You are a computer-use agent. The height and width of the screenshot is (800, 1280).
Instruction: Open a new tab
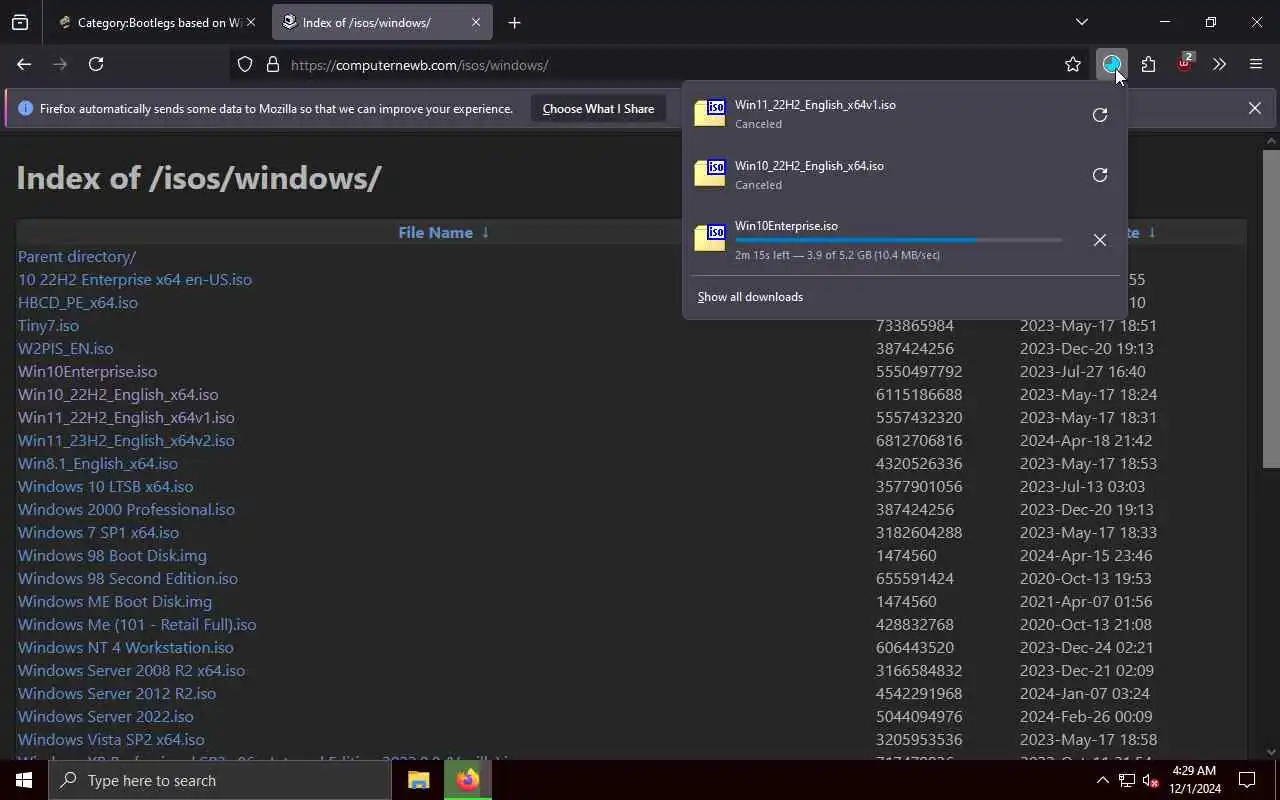click(514, 22)
